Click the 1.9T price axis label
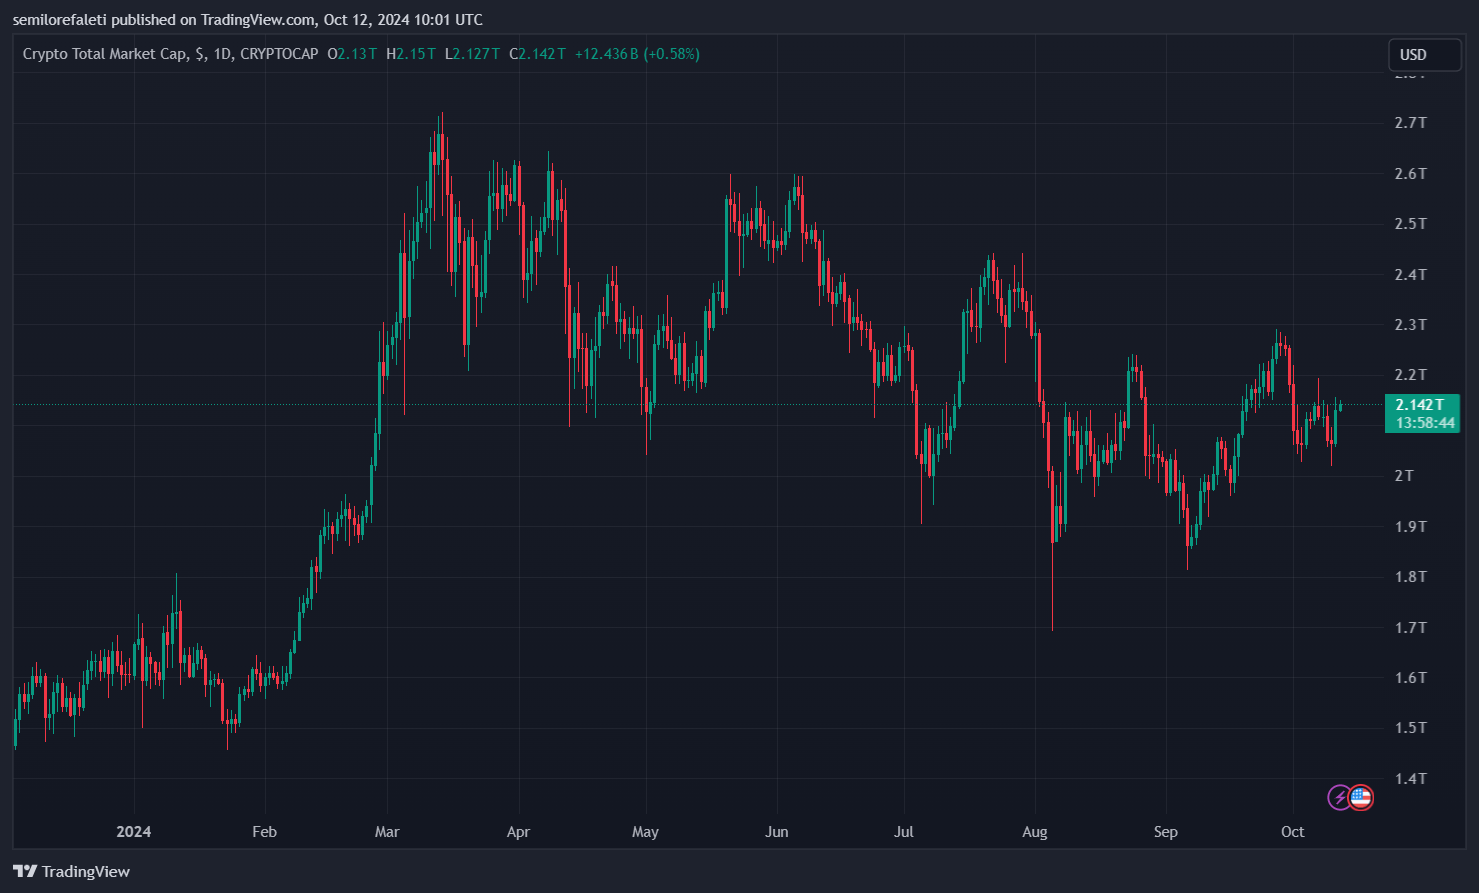Viewport: 1479px width, 893px height. tap(1410, 526)
